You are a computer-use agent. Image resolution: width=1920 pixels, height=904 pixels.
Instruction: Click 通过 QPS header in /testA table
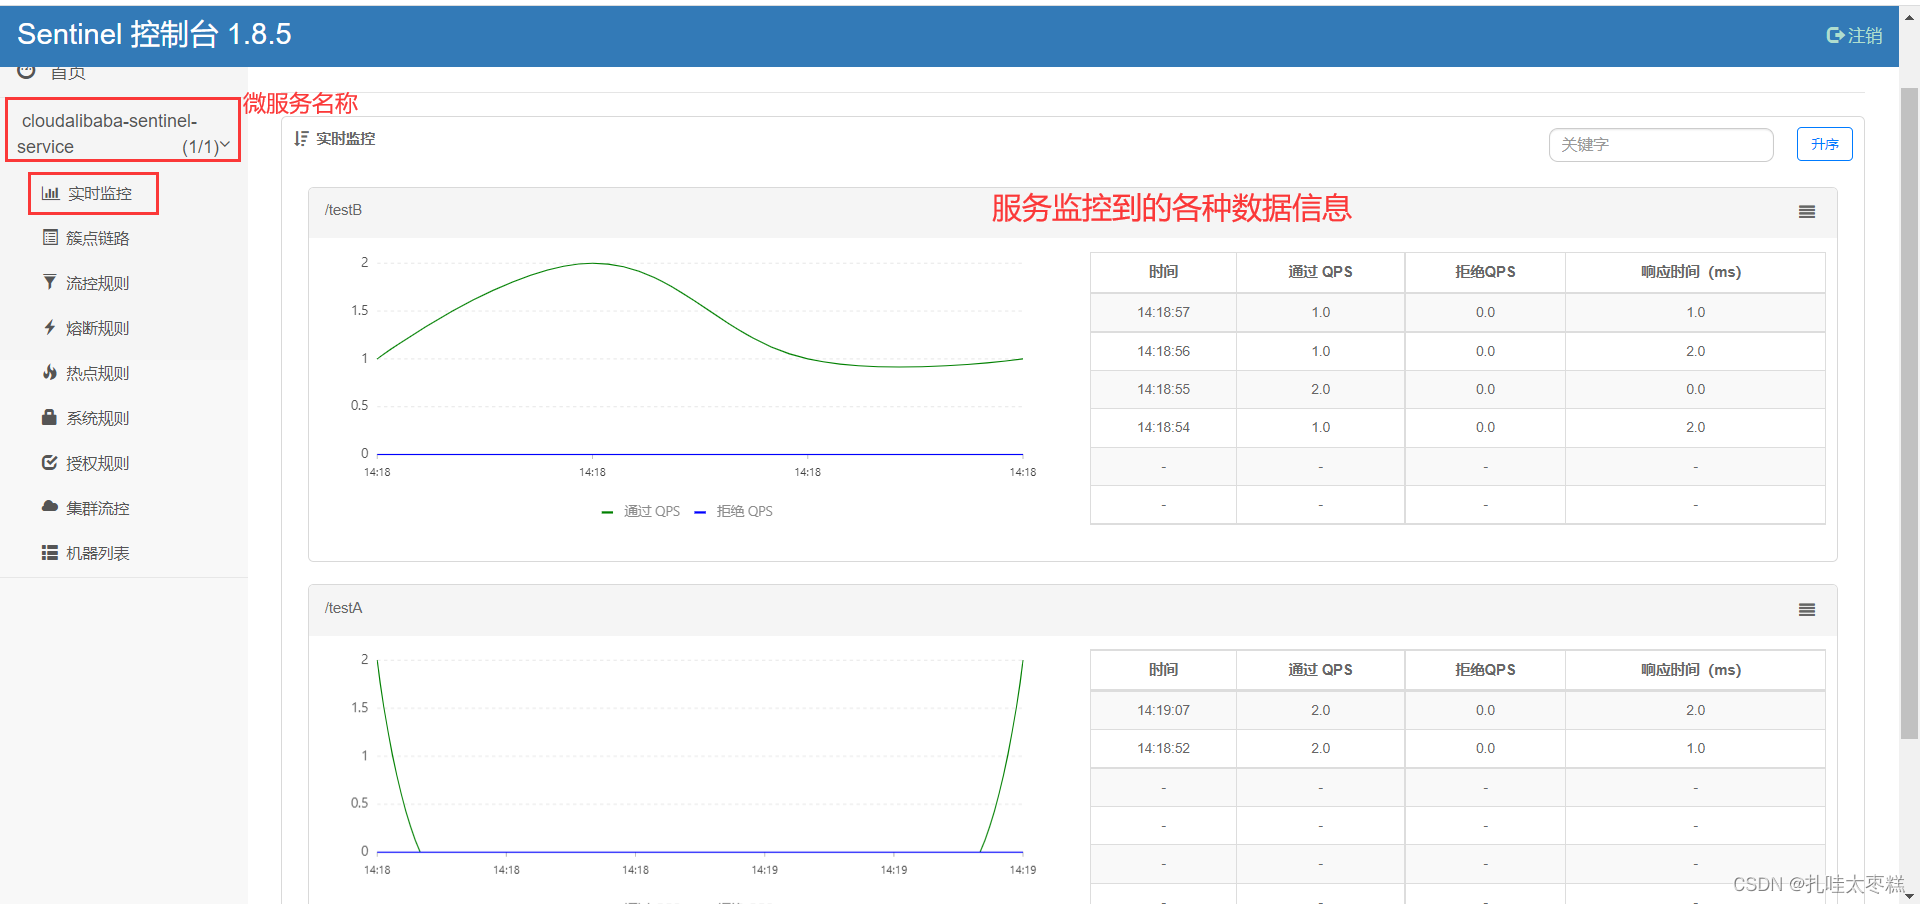click(1320, 670)
